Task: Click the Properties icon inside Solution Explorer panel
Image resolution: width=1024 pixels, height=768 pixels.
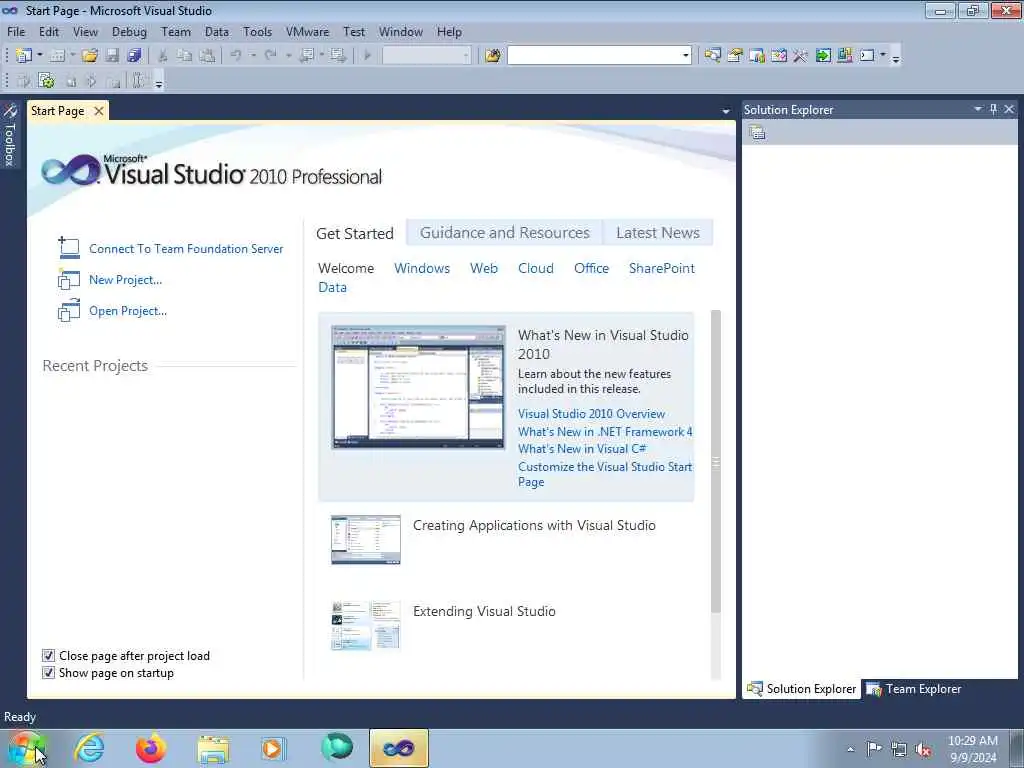Action: pyautogui.click(x=758, y=133)
